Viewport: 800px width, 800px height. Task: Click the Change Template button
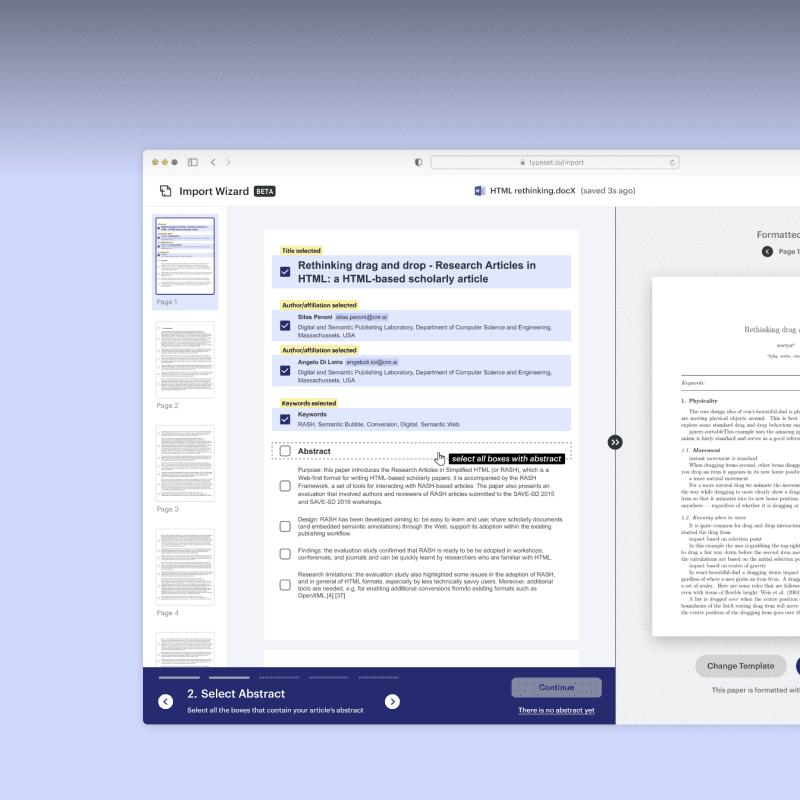pyautogui.click(x=740, y=666)
